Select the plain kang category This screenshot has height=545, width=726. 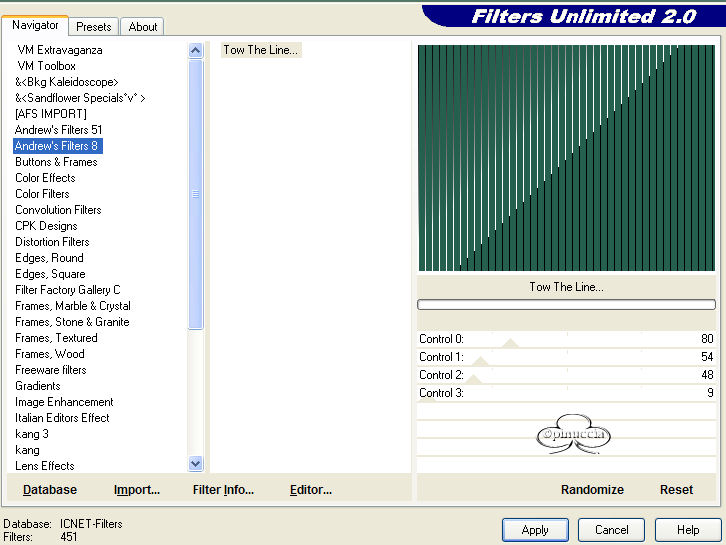click(x=27, y=450)
